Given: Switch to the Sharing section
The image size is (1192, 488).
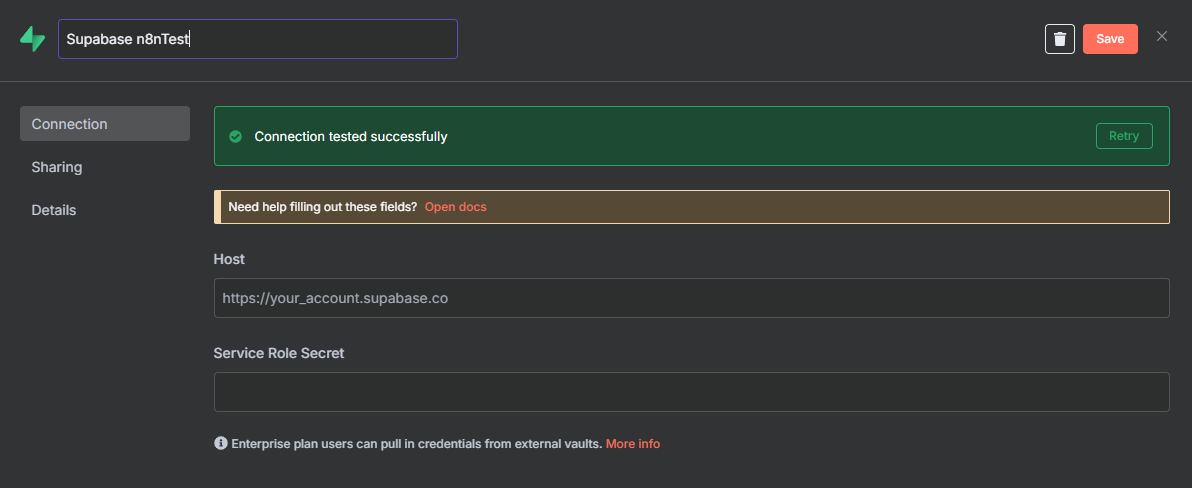Looking at the screenshot, I should (57, 167).
